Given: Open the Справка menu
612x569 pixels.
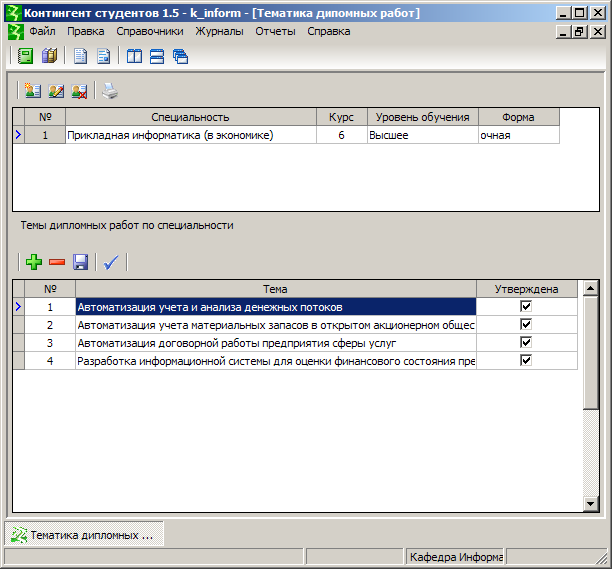Looking at the screenshot, I should pos(329,31).
